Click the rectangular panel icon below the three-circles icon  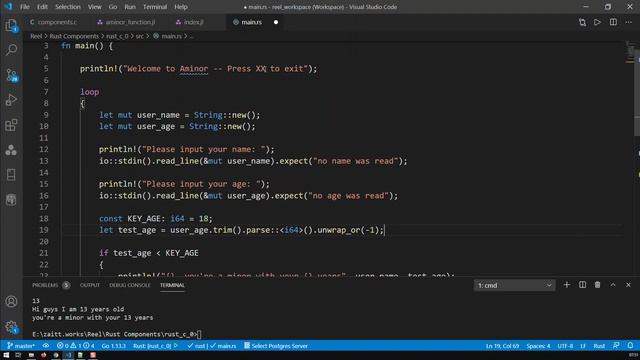pos(11,175)
